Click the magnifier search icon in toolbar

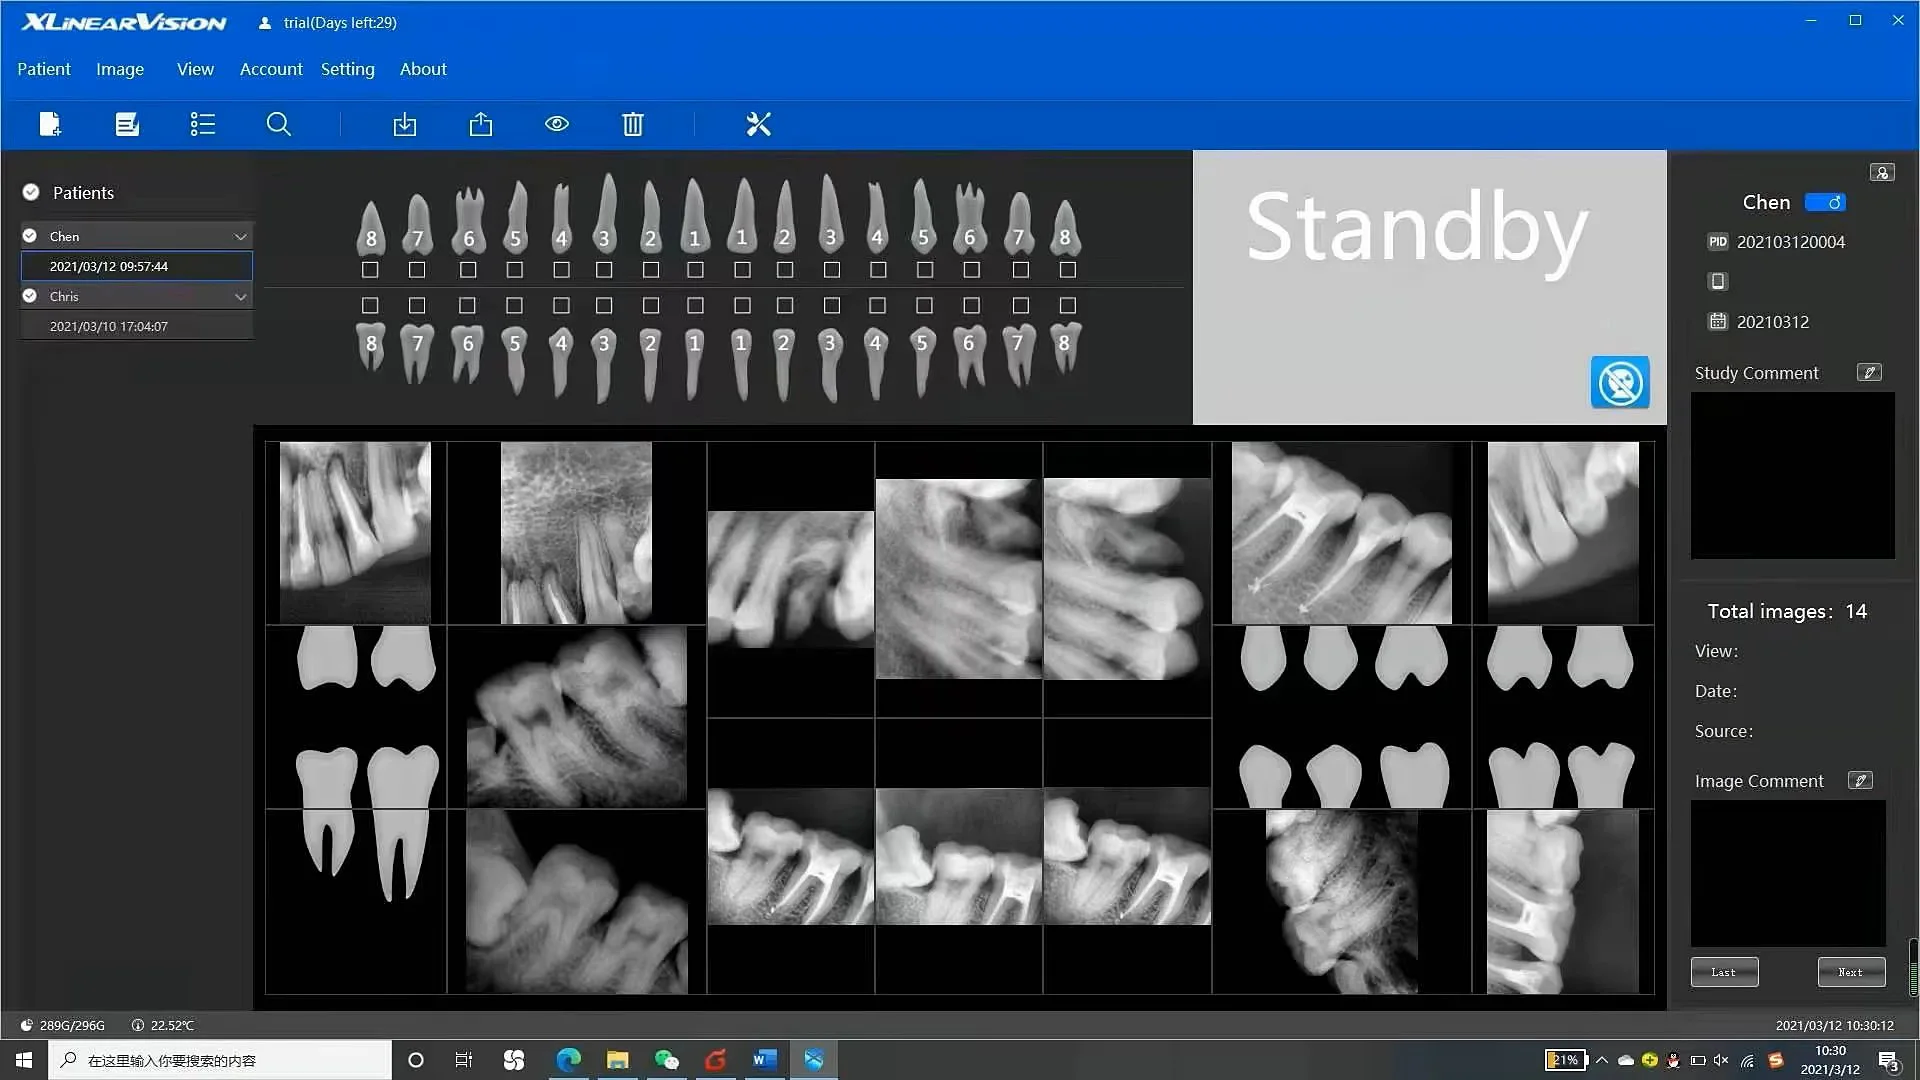(x=279, y=124)
